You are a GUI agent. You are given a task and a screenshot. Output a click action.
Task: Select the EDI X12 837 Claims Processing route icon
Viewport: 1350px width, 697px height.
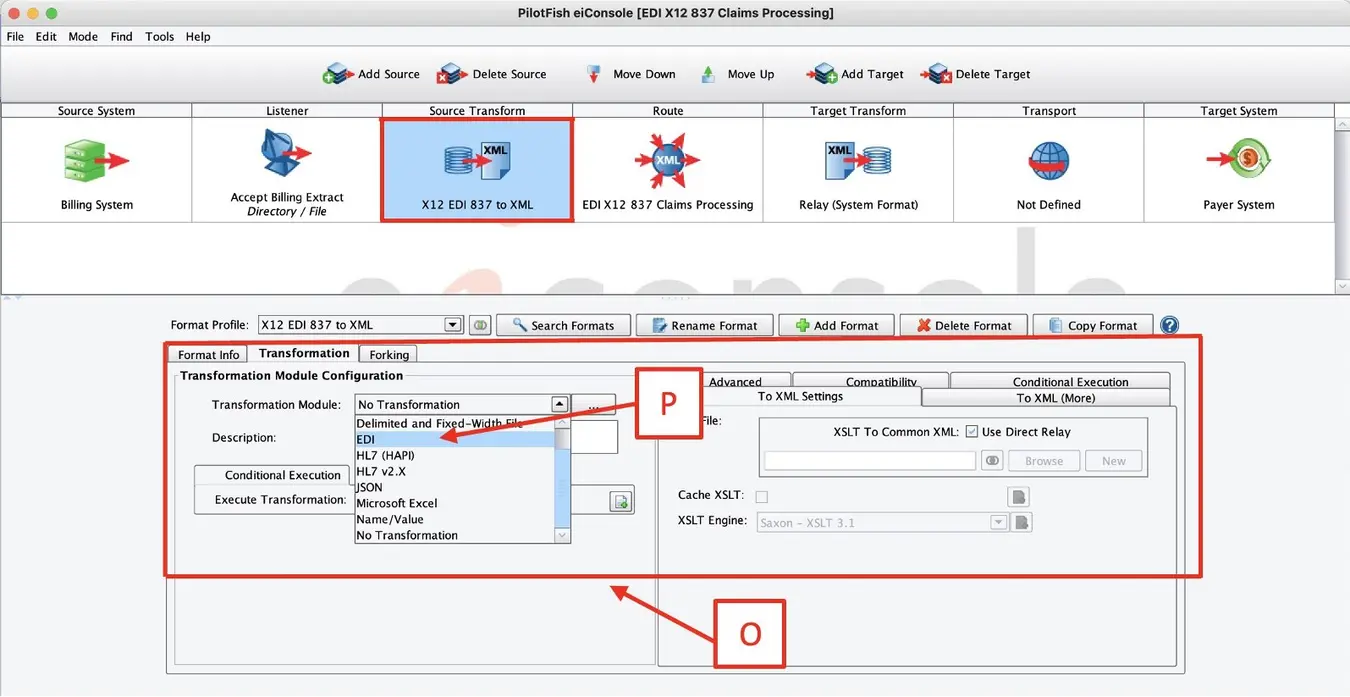pos(667,160)
